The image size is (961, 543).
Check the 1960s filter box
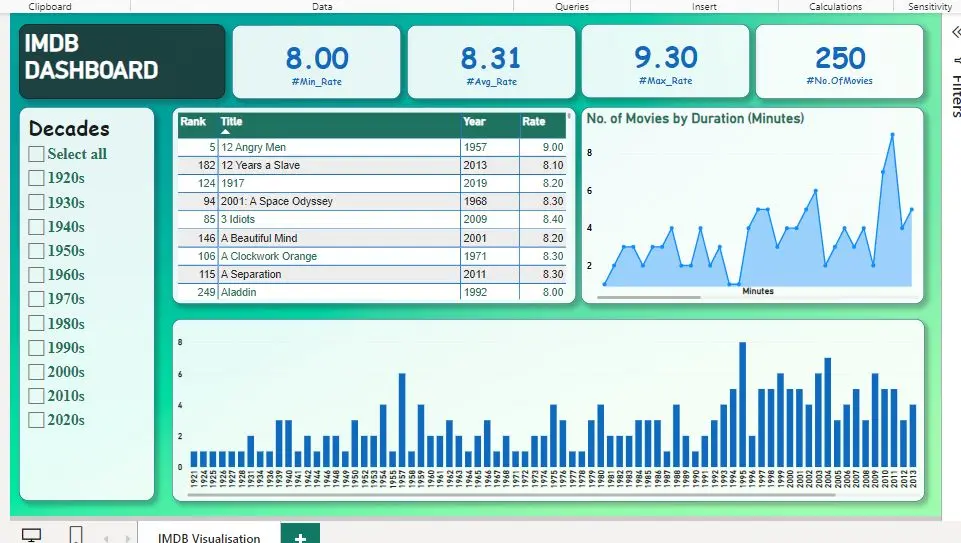pyautogui.click(x=36, y=275)
